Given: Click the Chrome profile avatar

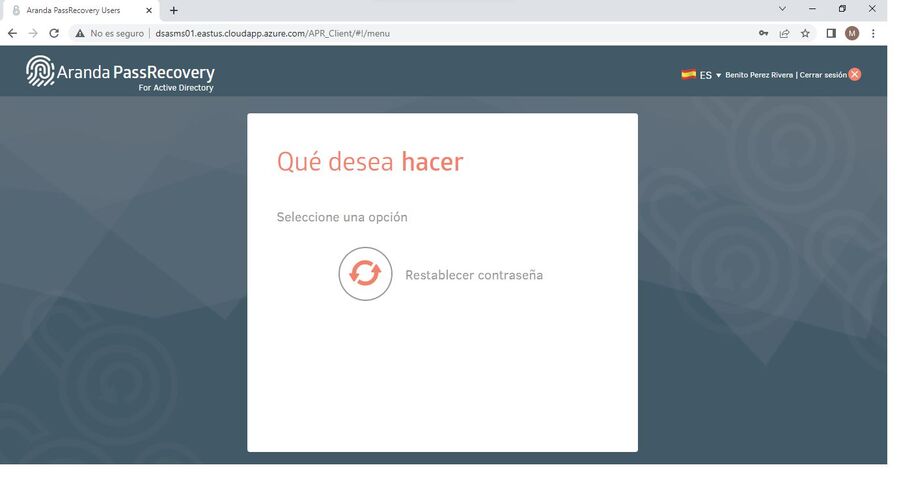Looking at the screenshot, I should coord(852,33).
